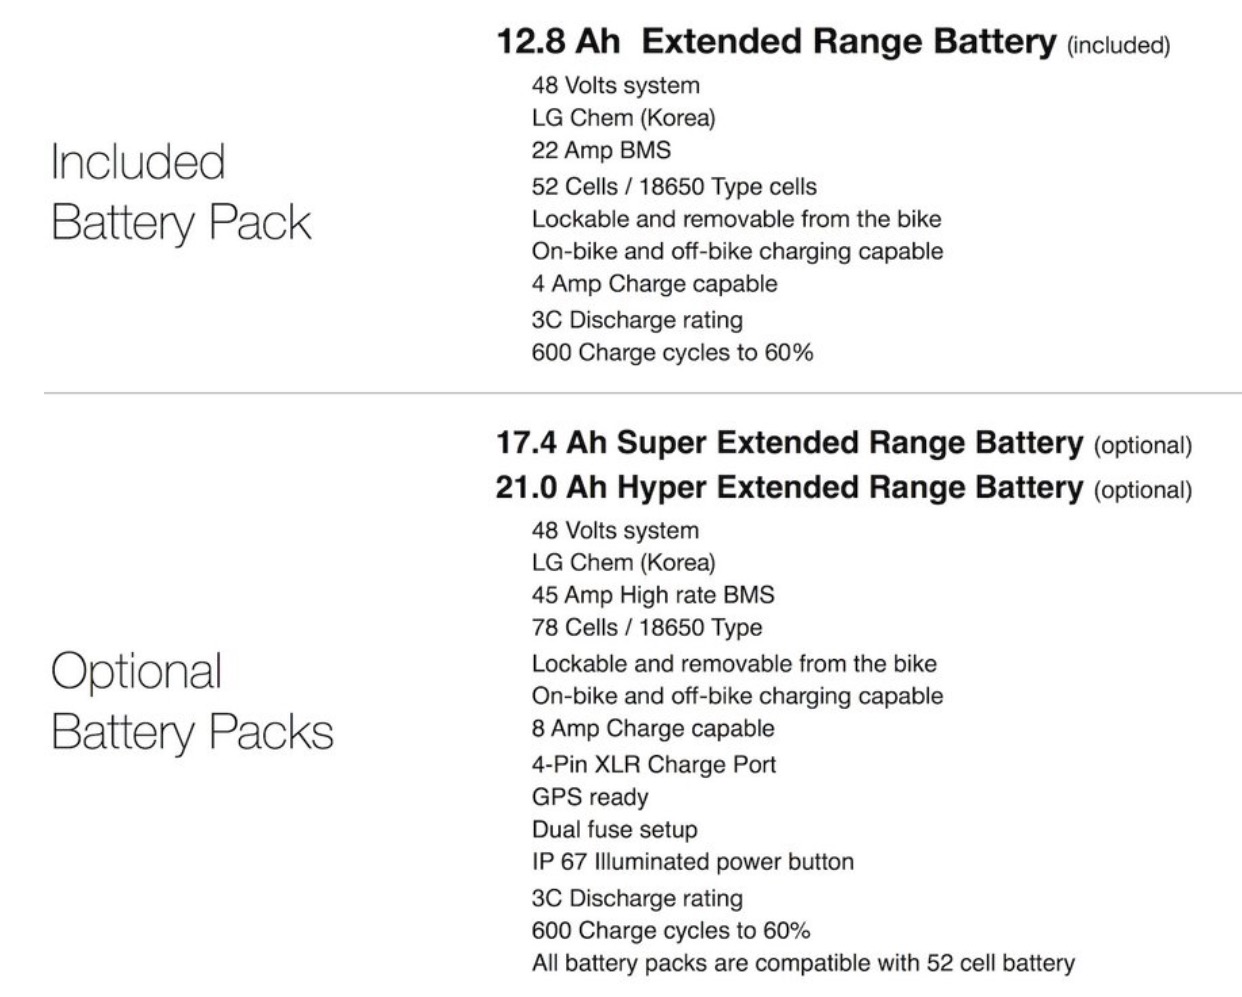Click the Included Battery Pack title
This screenshot has height=997, width=1242.
pos(180,192)
